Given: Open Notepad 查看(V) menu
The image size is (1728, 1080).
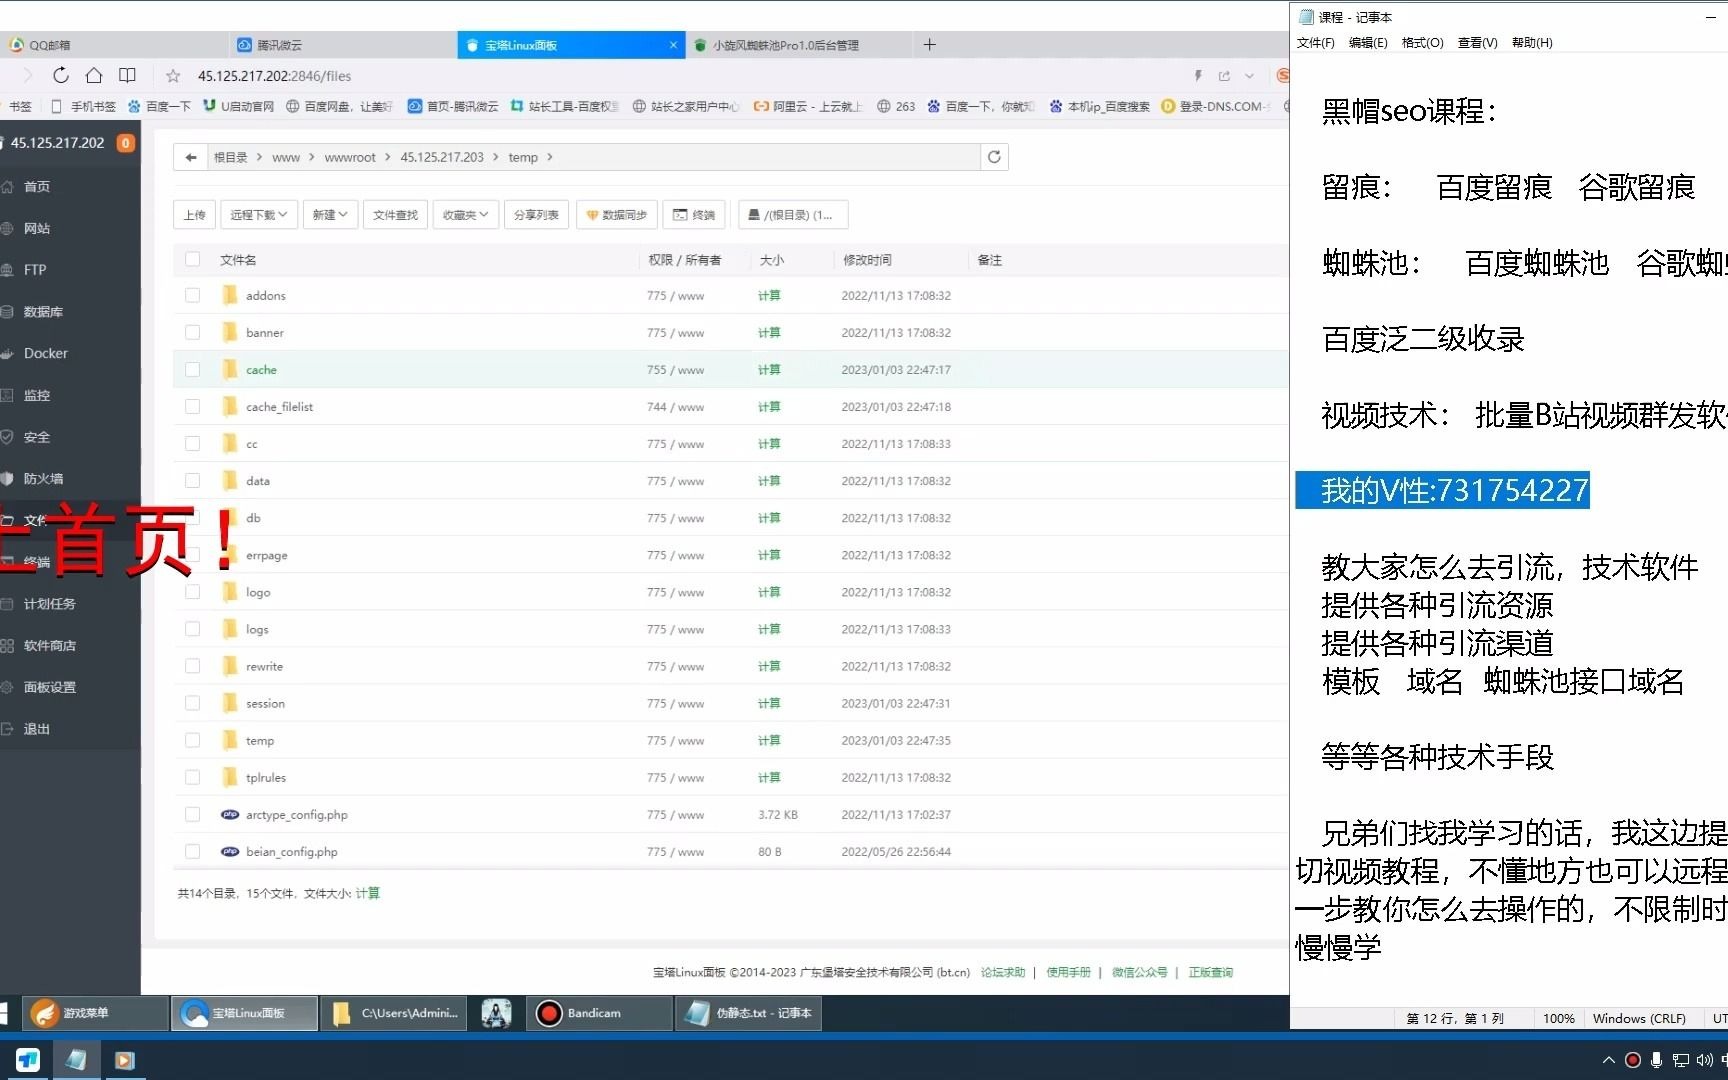Looking at the screenshot, I should (x=1477, y=42).
